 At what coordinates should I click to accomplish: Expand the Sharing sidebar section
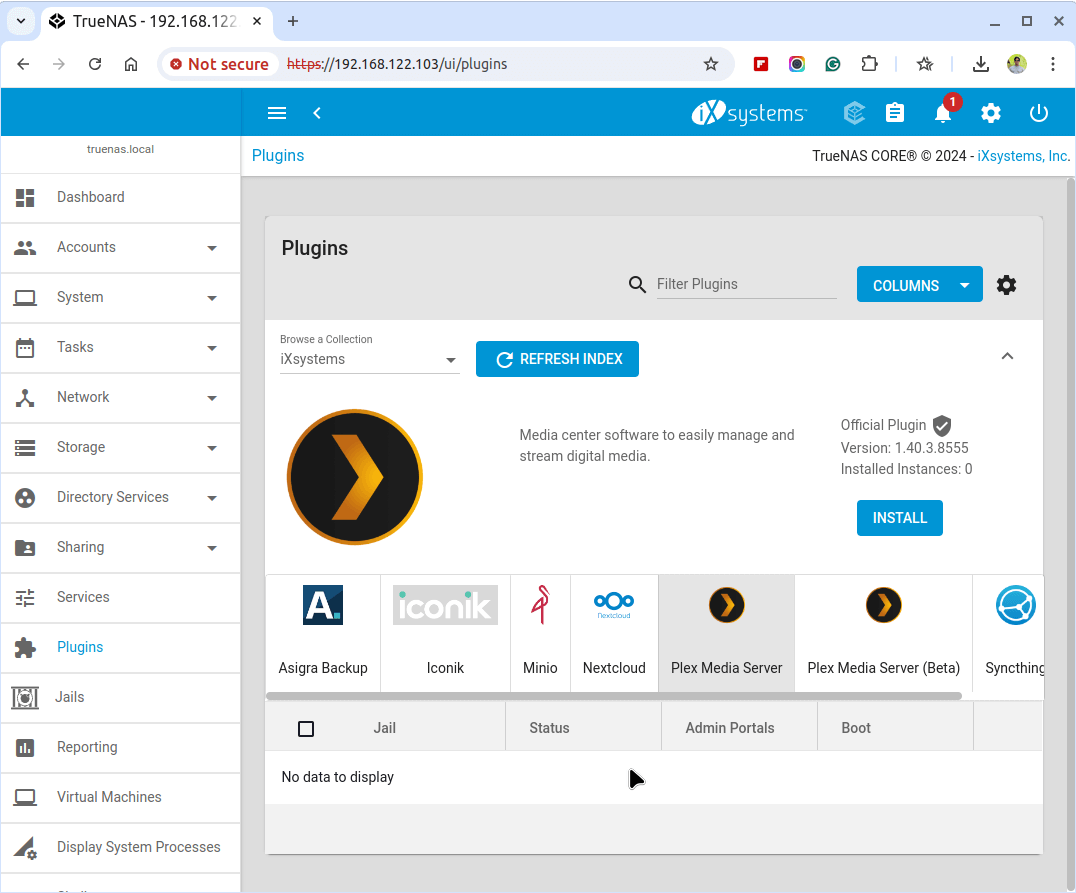pos(121,548)
